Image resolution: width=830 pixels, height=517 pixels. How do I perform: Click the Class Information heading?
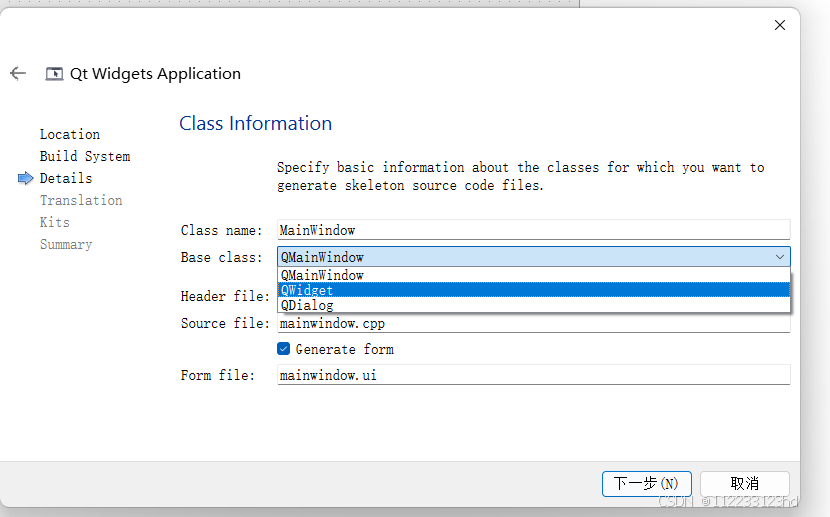(256, 123)
